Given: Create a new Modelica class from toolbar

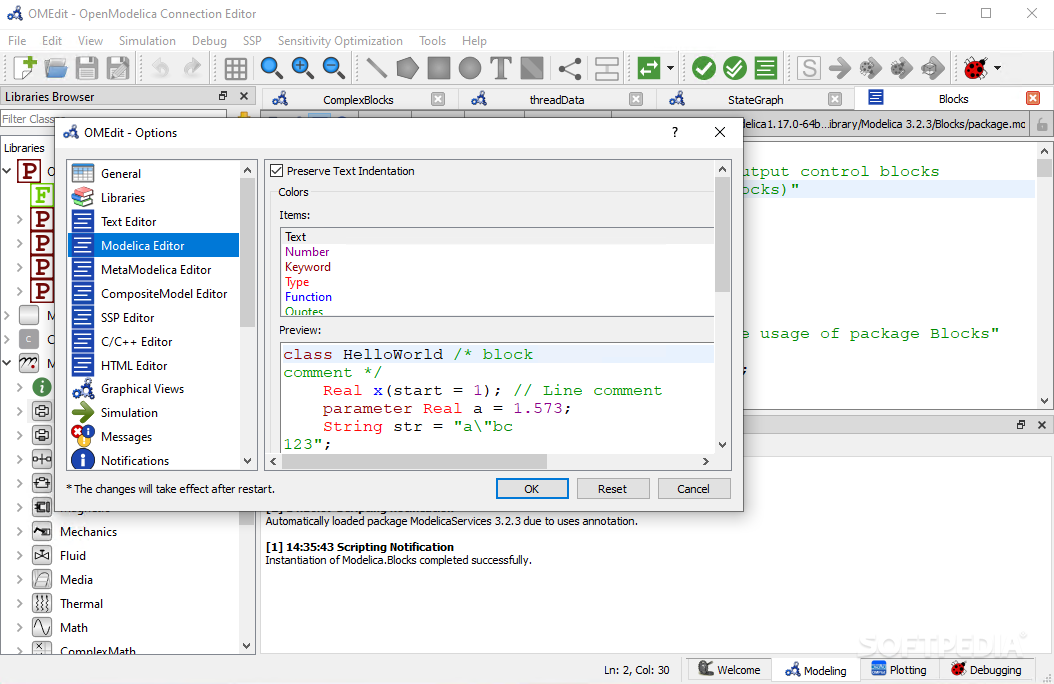Looking at the screenshot, I should (x=25, y=68).
